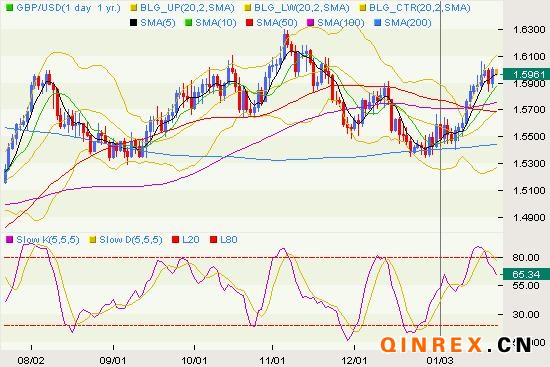Click the red L80 legend swatch
The image size is (550, 367).
[213, 240]
